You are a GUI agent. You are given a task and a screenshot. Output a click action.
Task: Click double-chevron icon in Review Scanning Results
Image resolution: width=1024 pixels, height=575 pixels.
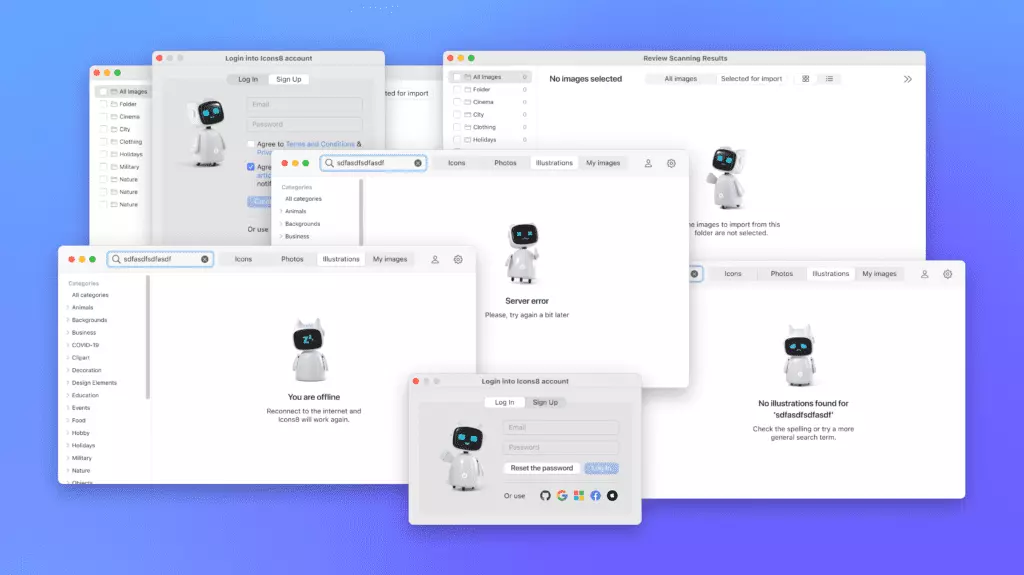click(x=908, y=79)
